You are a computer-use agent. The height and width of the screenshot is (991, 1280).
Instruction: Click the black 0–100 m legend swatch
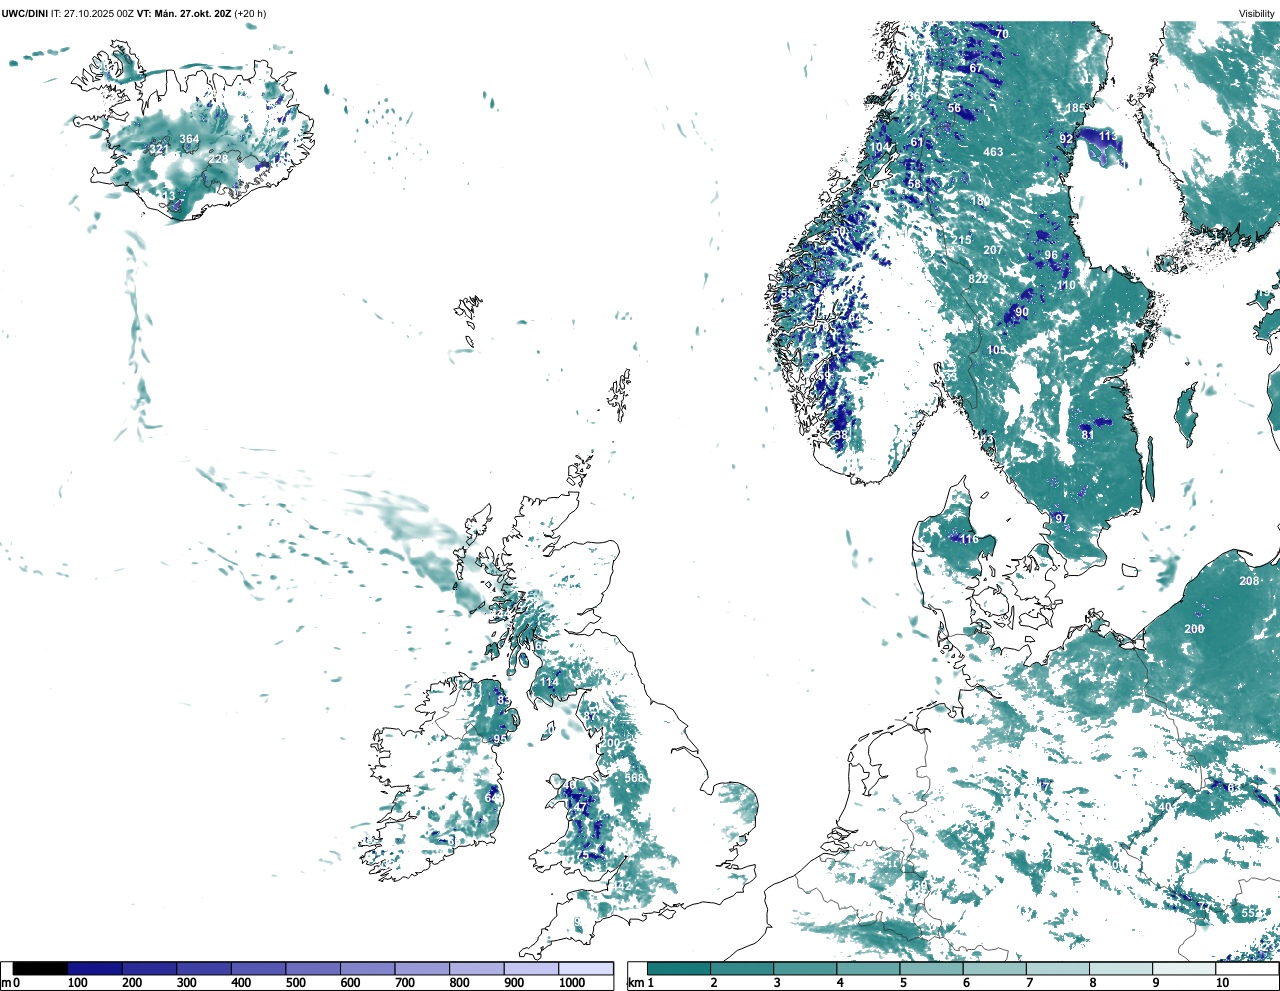[x=40, y=968]
